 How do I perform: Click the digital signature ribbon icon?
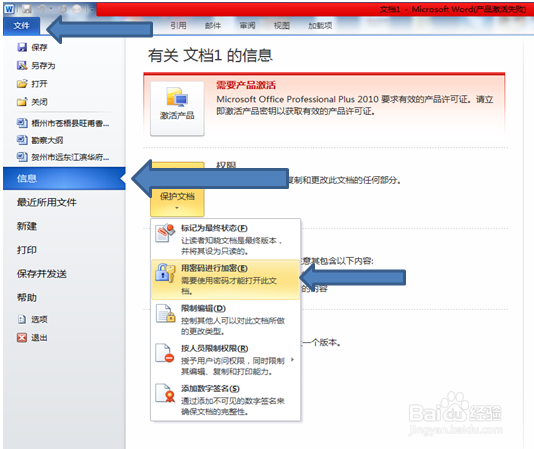pyautogui.click(x=165, y=393)
